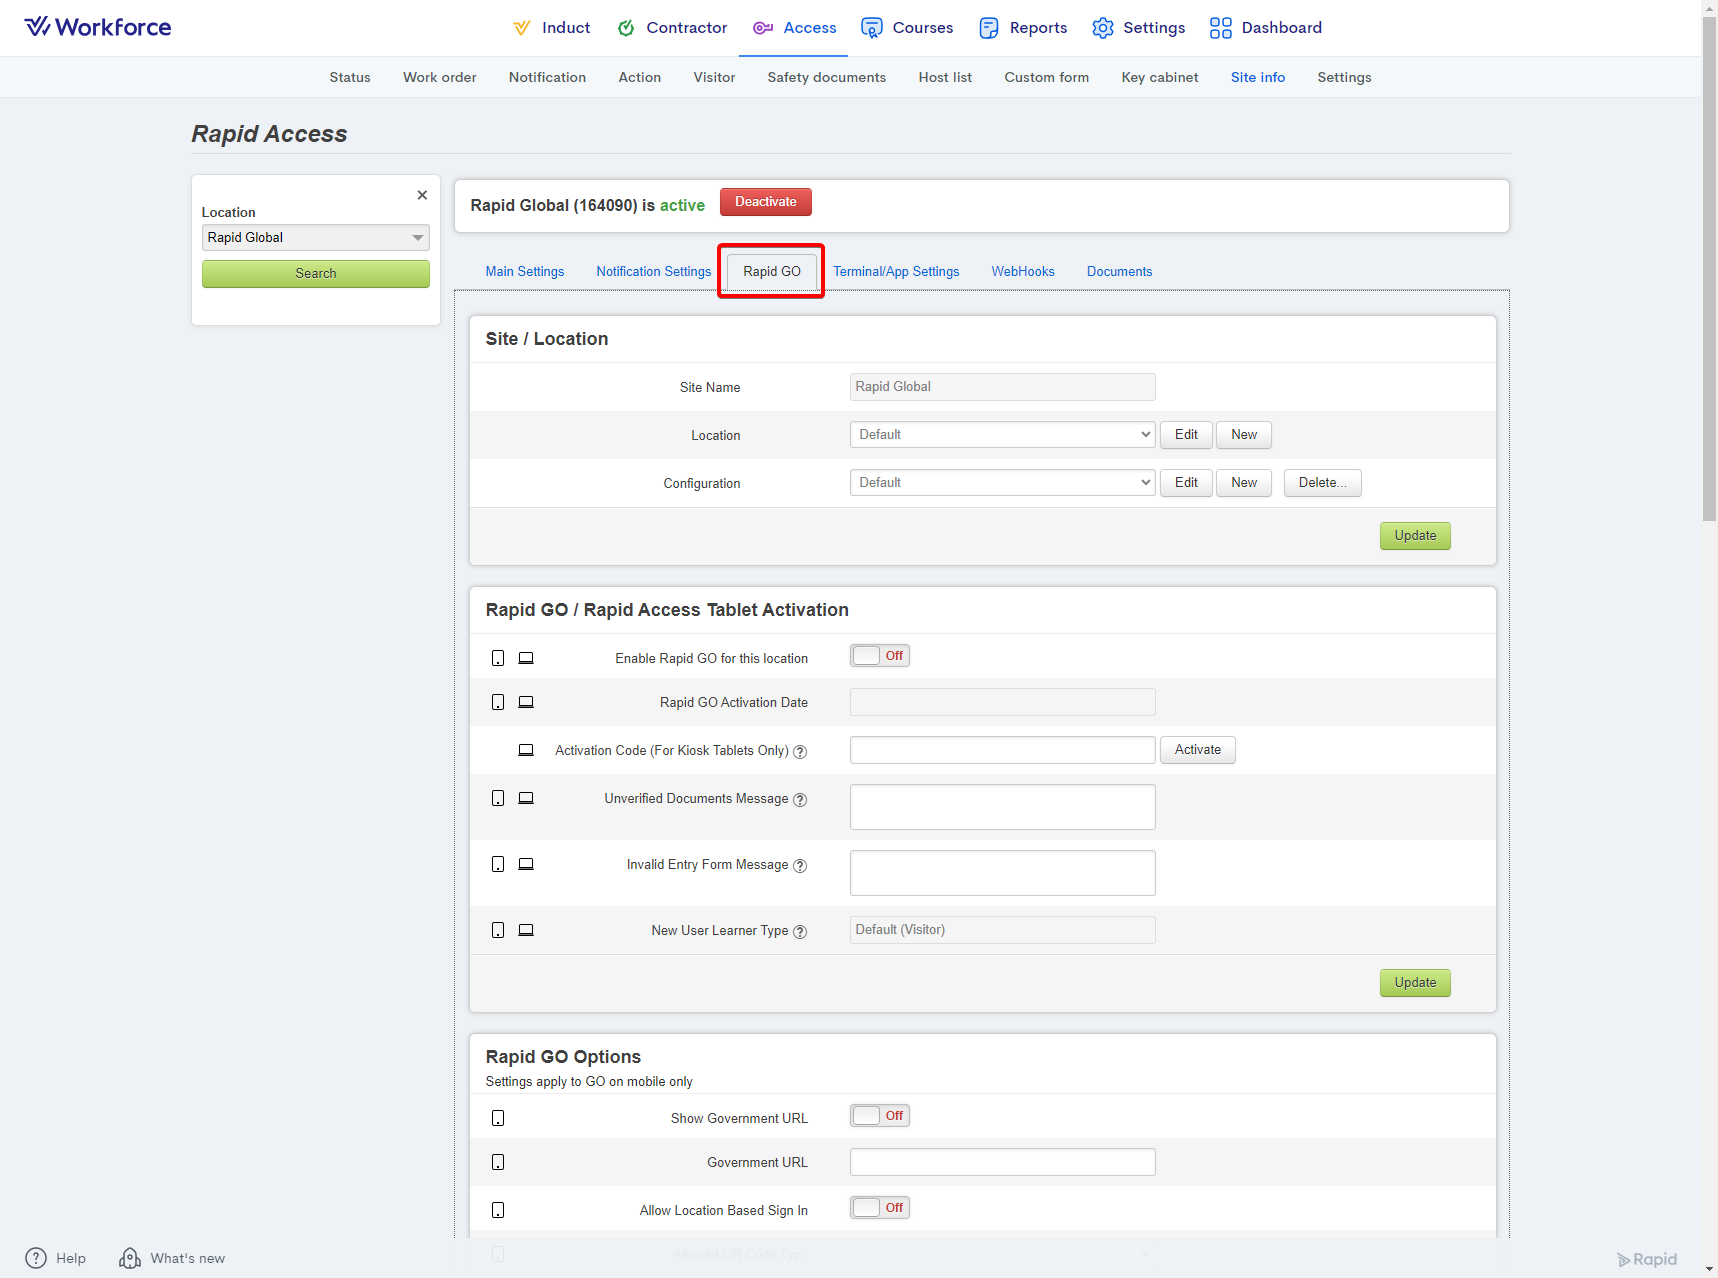Click Update in Site / Location section
This screenshot has width=1718, height=1278.
(1415, 536)
